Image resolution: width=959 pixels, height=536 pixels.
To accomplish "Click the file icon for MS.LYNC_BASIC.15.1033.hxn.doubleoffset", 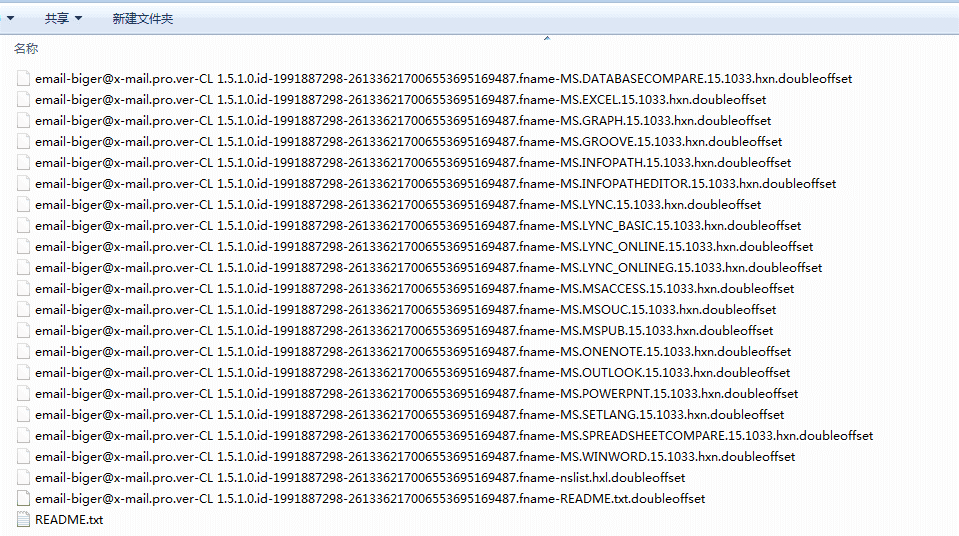I will tap(23, 225).
